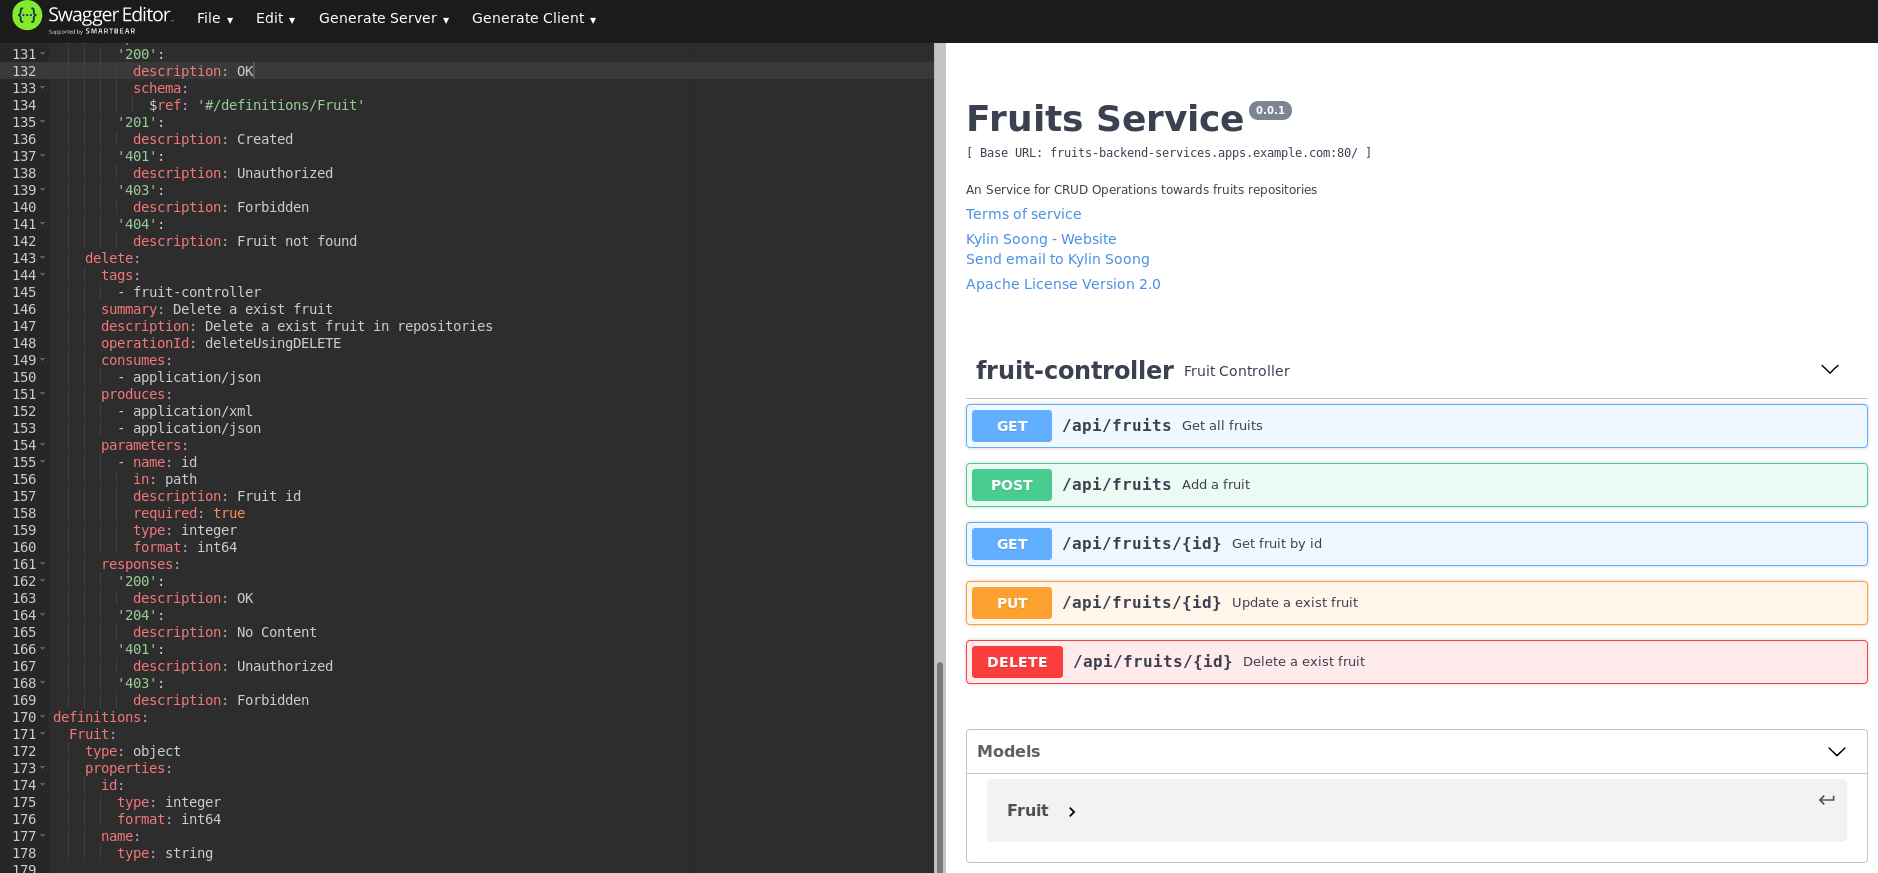Expand PUT /api/fruits/{id} Update a exist fruit
This screenshot has width=1878, height=873.
click(1416, 603)
